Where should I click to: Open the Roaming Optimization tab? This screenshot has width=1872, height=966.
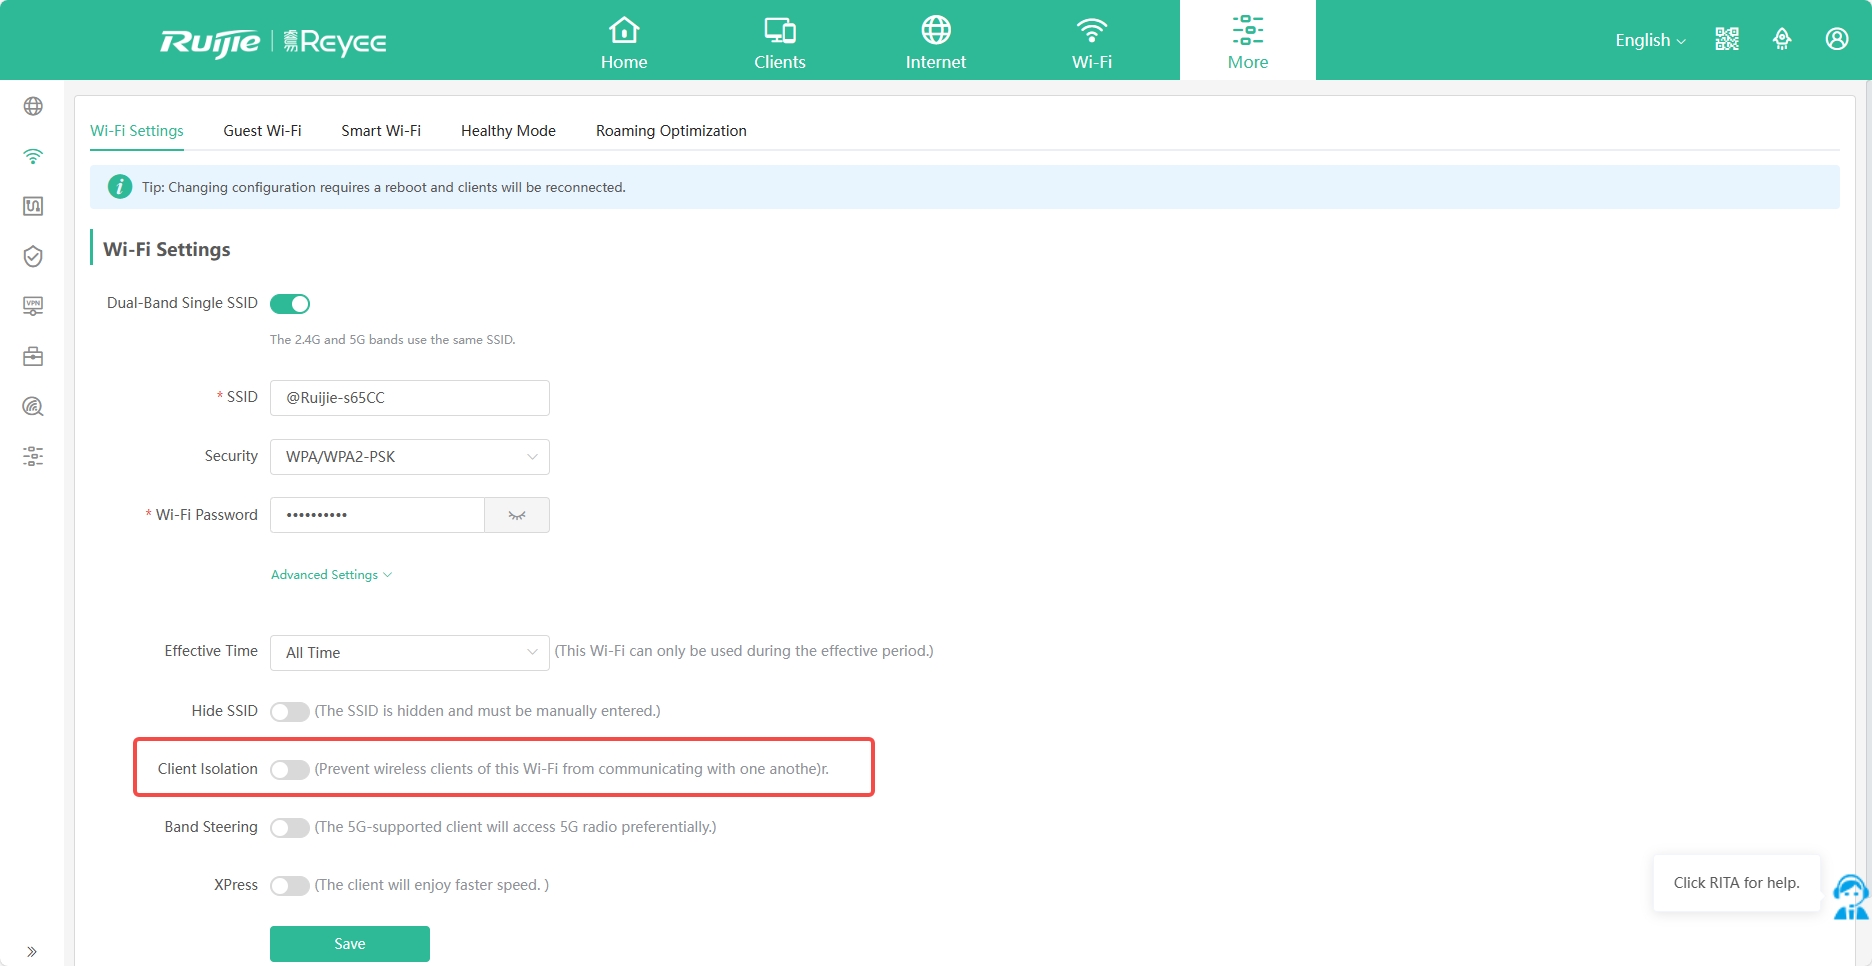671,131
